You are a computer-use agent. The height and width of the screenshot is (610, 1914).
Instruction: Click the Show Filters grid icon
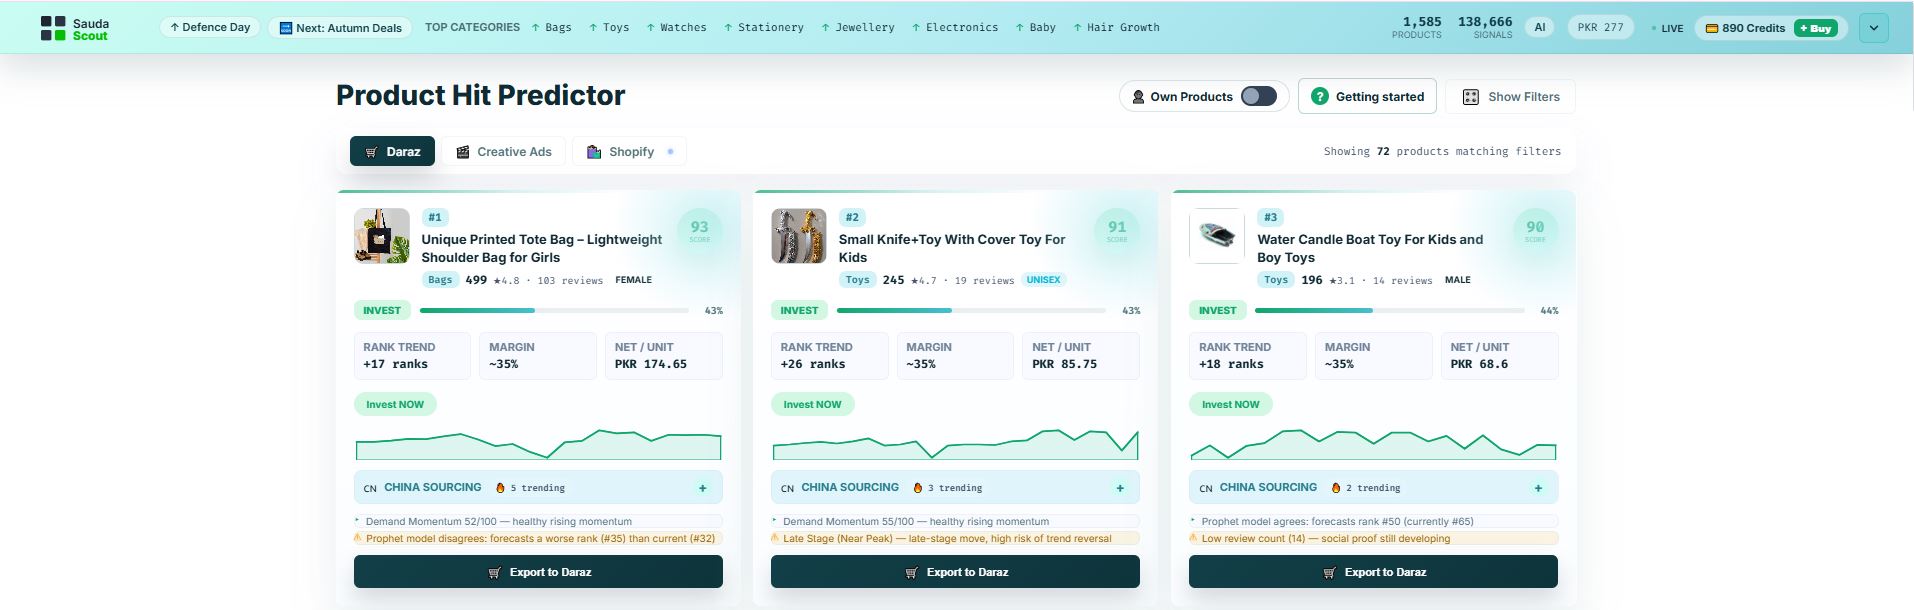pos(1470,97)
